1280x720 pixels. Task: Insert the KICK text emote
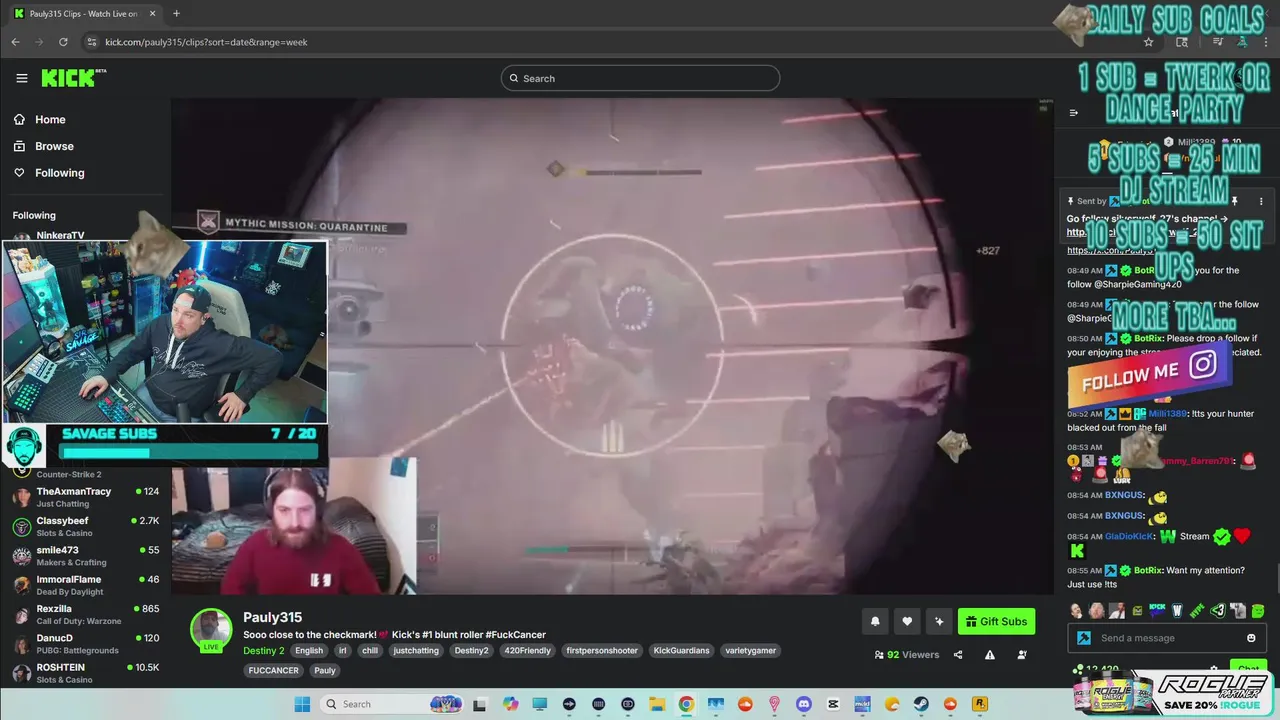click(1157, 610)
